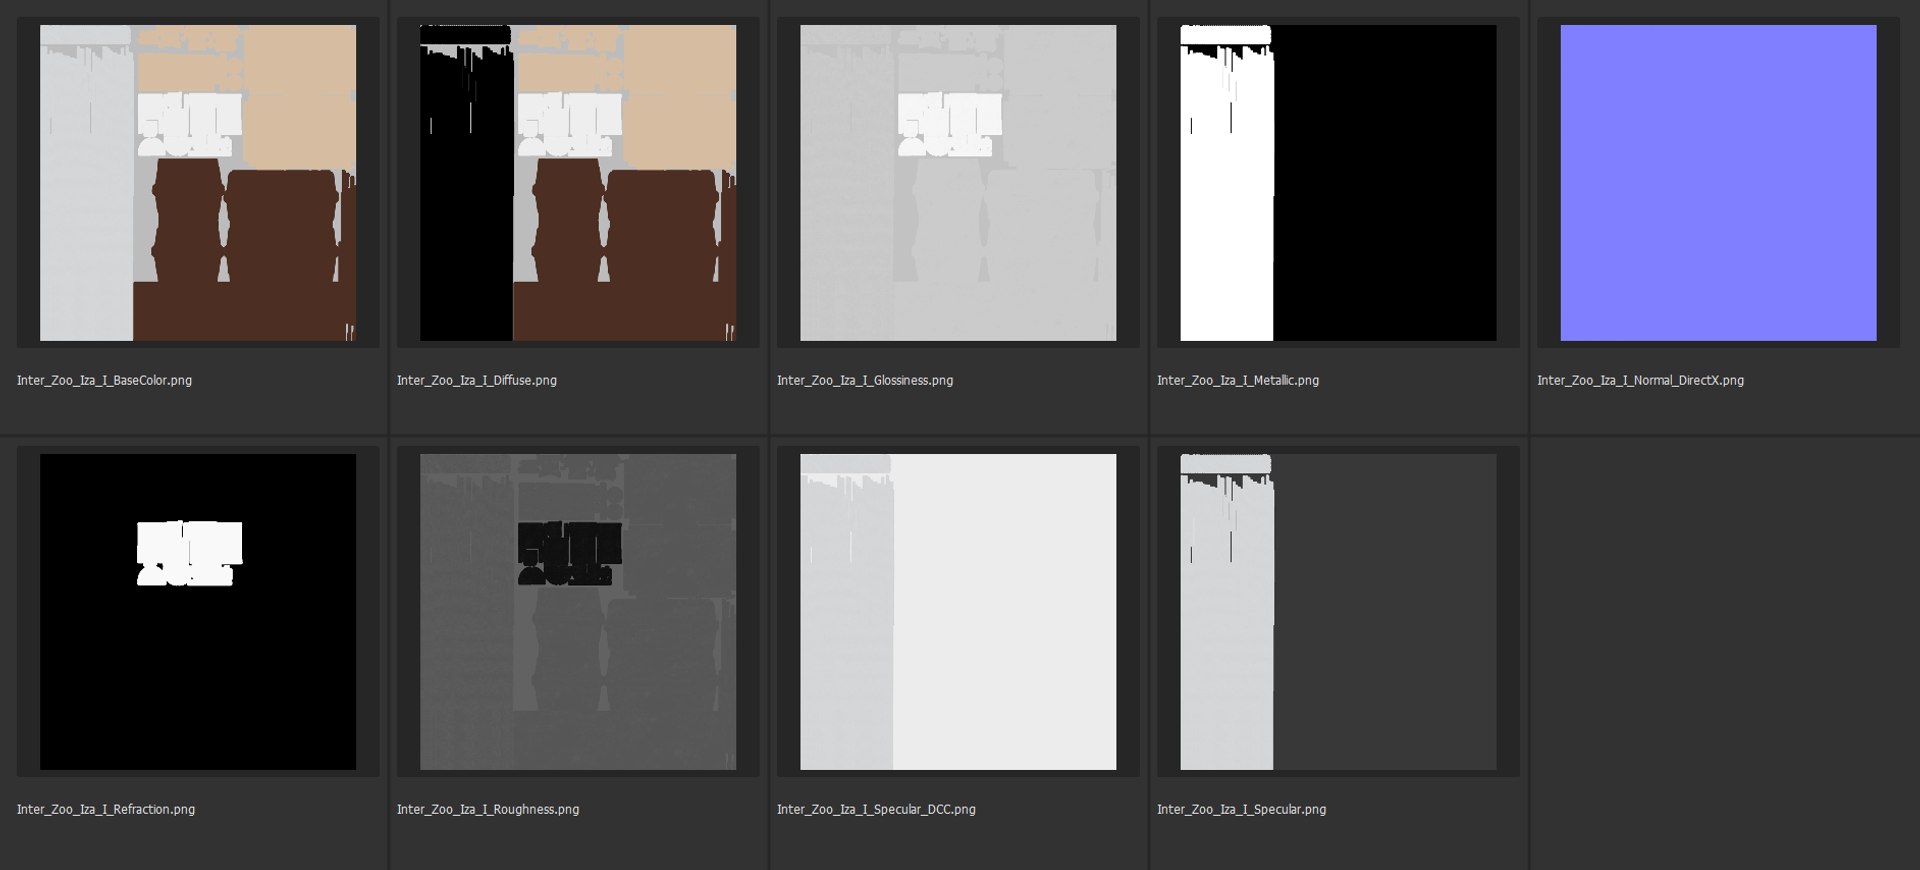
Task: Click the empty grid cell beside Specular.png
Action: coord(1724,653)
